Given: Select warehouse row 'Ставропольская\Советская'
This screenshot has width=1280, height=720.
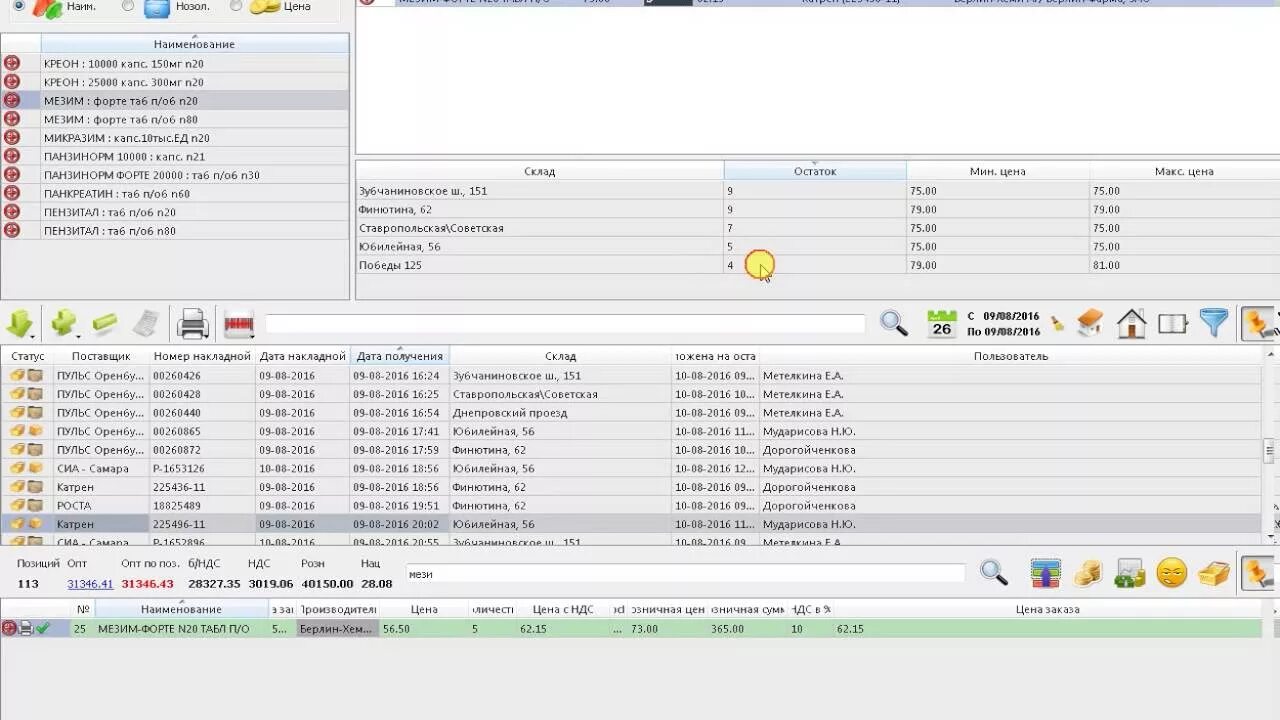Looking at the screenshot, I should [817, 228].
